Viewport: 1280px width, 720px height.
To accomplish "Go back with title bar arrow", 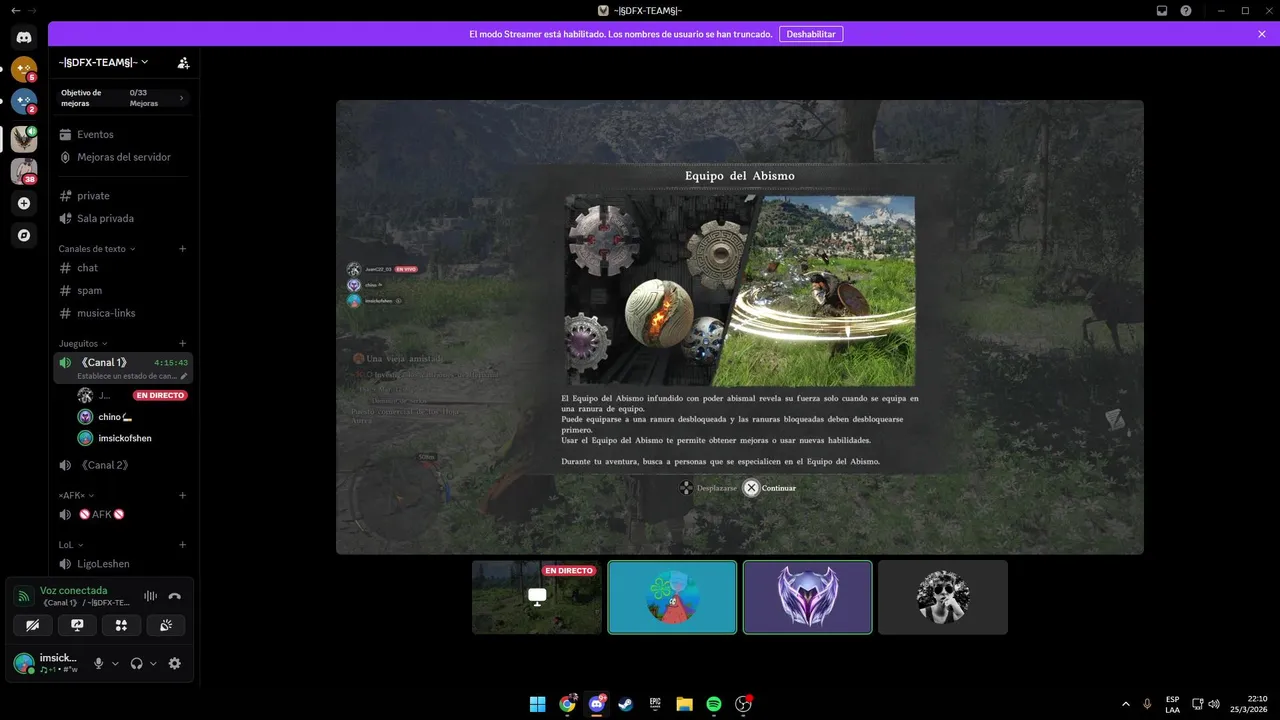I will coord(15,10).
